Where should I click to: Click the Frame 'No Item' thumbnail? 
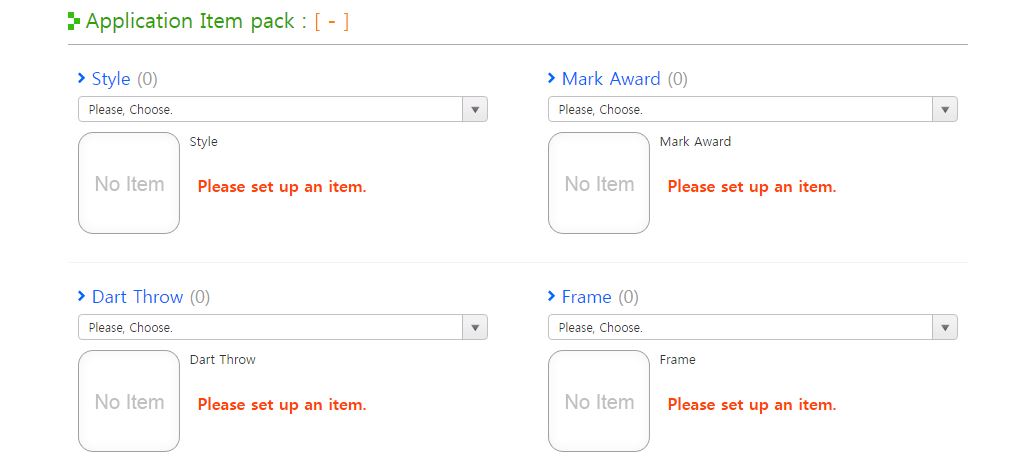coord(599,401)
